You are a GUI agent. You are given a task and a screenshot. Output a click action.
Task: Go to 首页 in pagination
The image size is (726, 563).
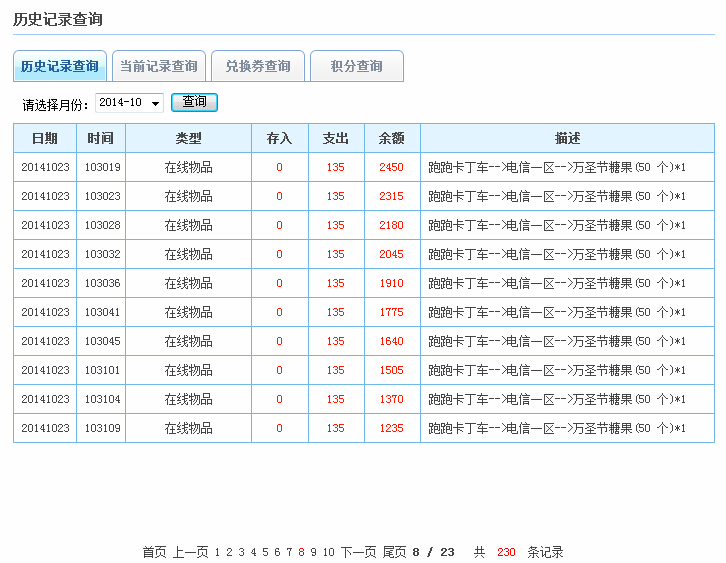point(154,552)
